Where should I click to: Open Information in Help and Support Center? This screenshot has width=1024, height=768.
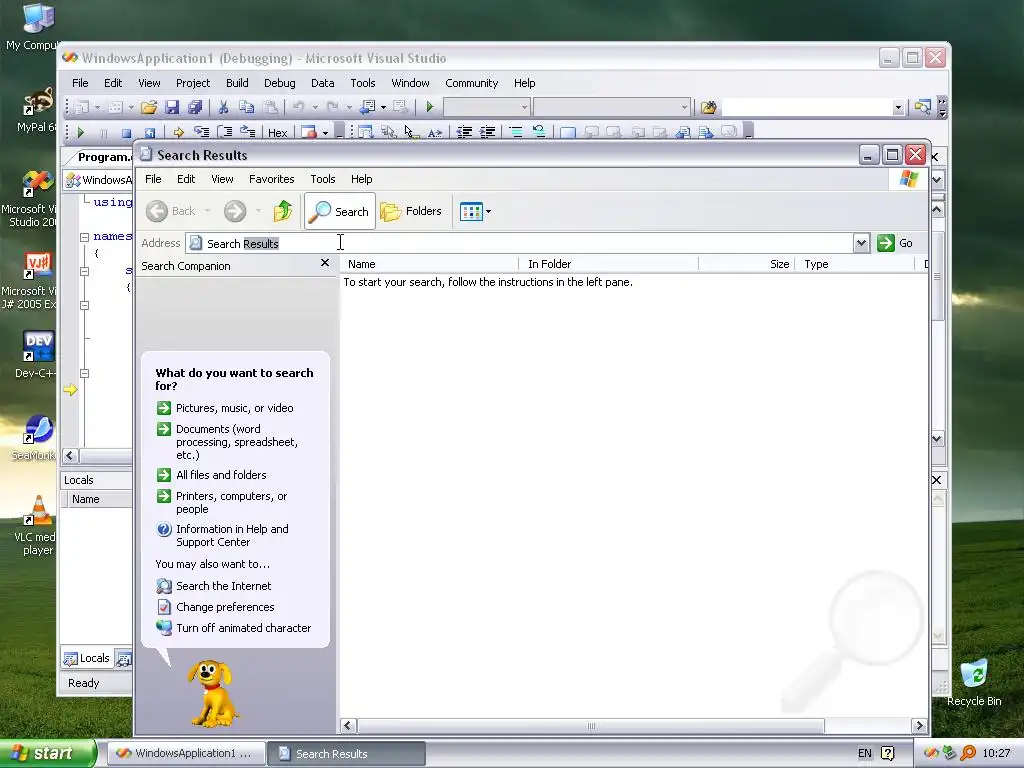[x=223, y=536]
